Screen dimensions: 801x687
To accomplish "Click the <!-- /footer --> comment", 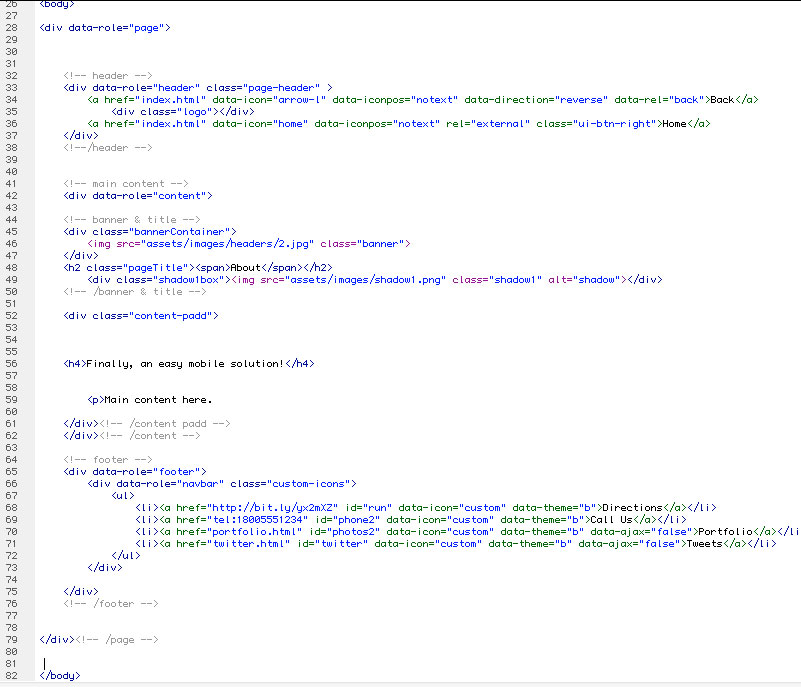I will coord(111,604).
